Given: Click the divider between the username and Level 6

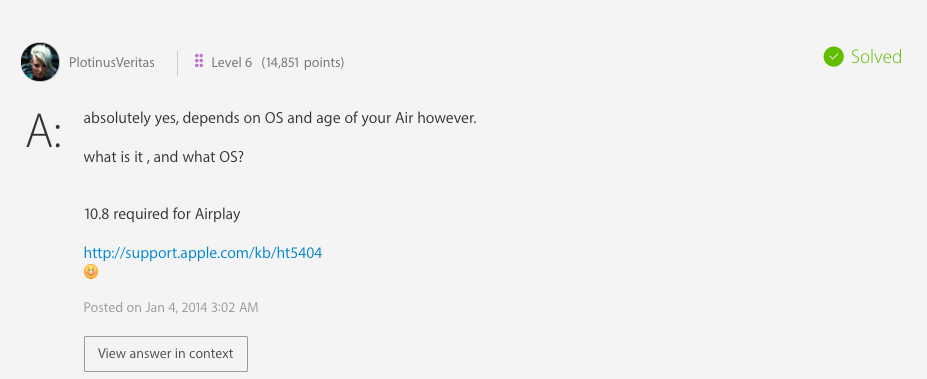Looking at the screenshot, I should tap(177, 63).
